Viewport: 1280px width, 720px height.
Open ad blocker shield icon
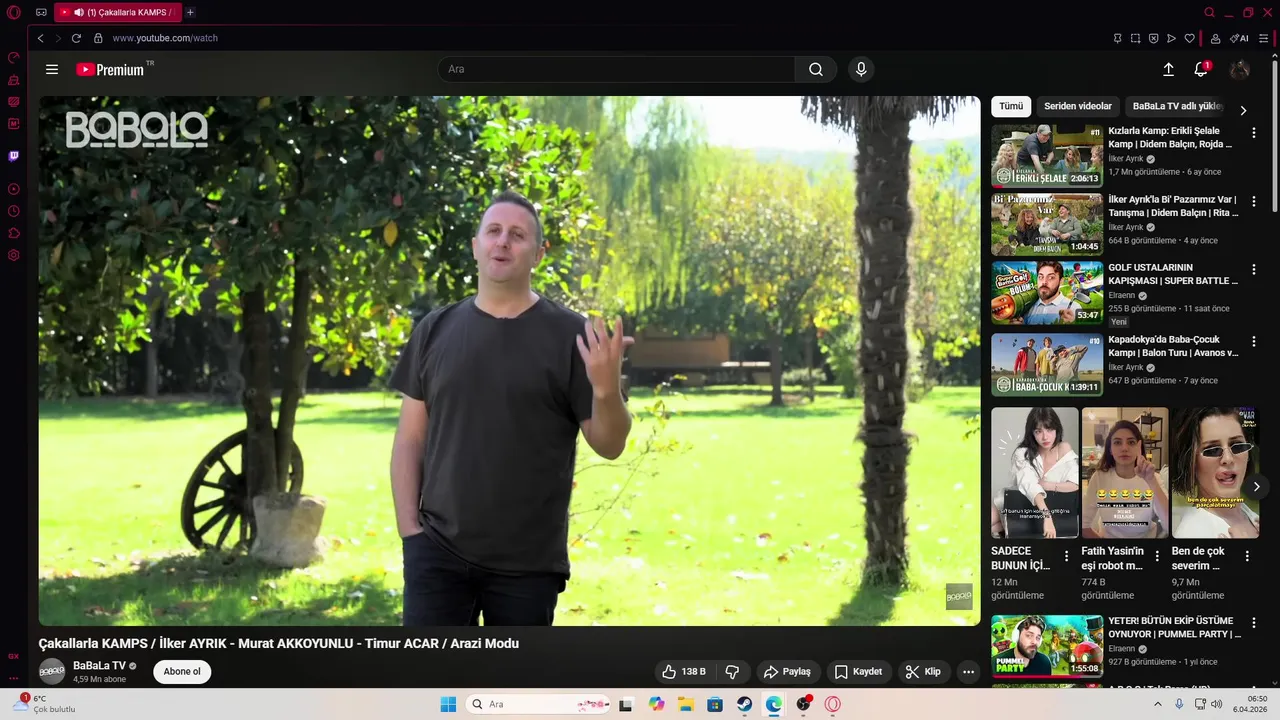coord(1153,38)
